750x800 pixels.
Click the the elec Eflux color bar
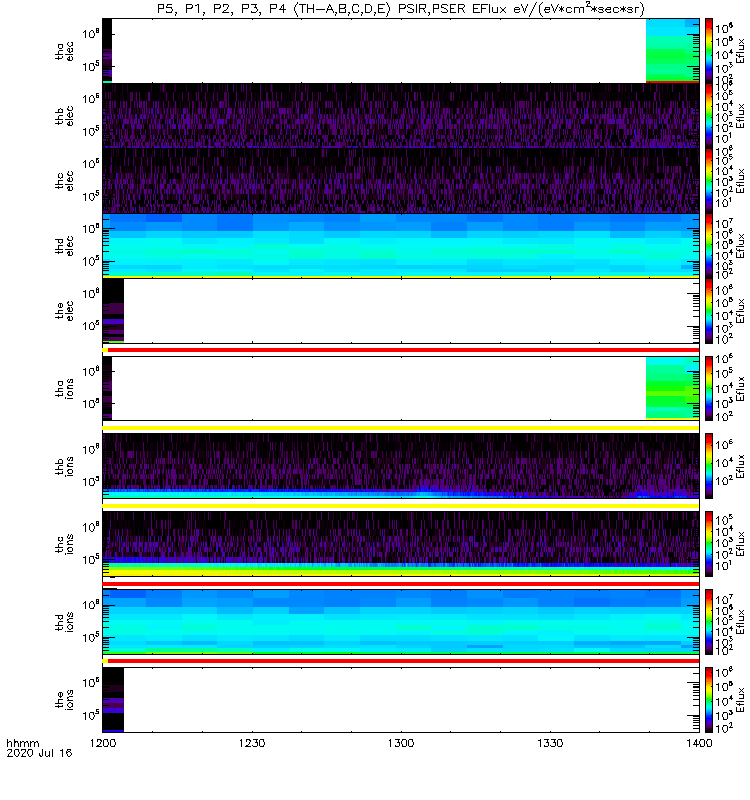709,310
